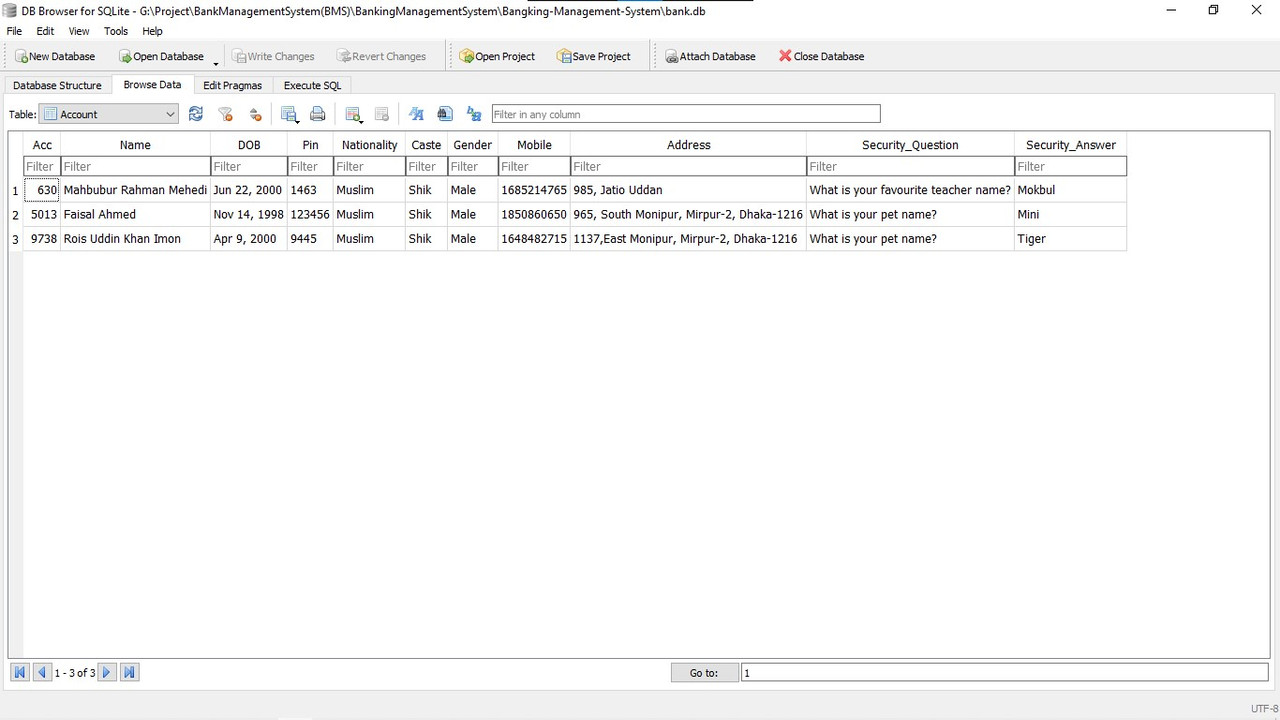Screen dimensions: 1280x720
Task: Click the DOB column header
Action: [x=249, y=145]
